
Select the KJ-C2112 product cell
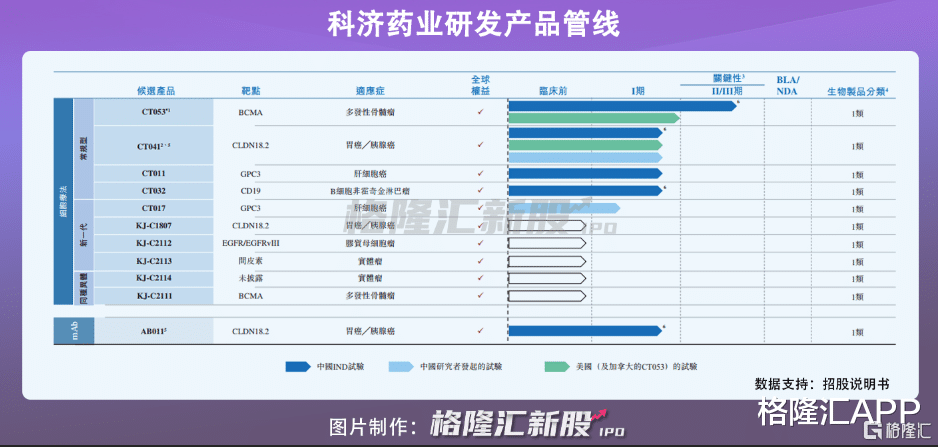(154, 244)
